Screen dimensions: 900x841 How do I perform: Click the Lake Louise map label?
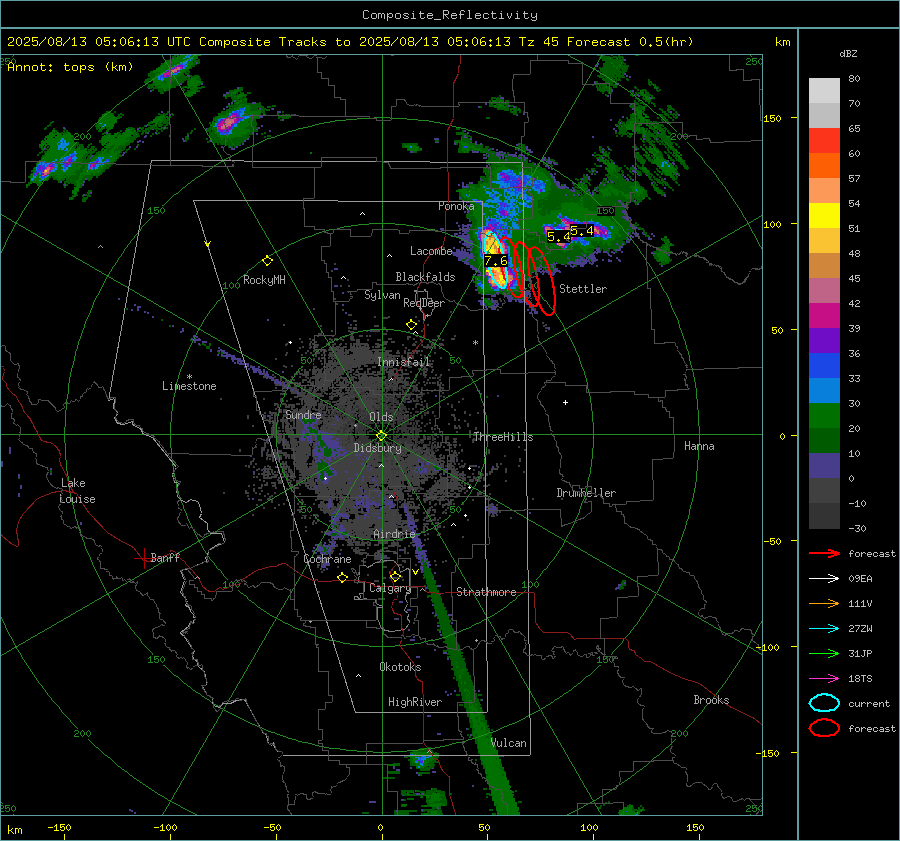pos(78,491)
